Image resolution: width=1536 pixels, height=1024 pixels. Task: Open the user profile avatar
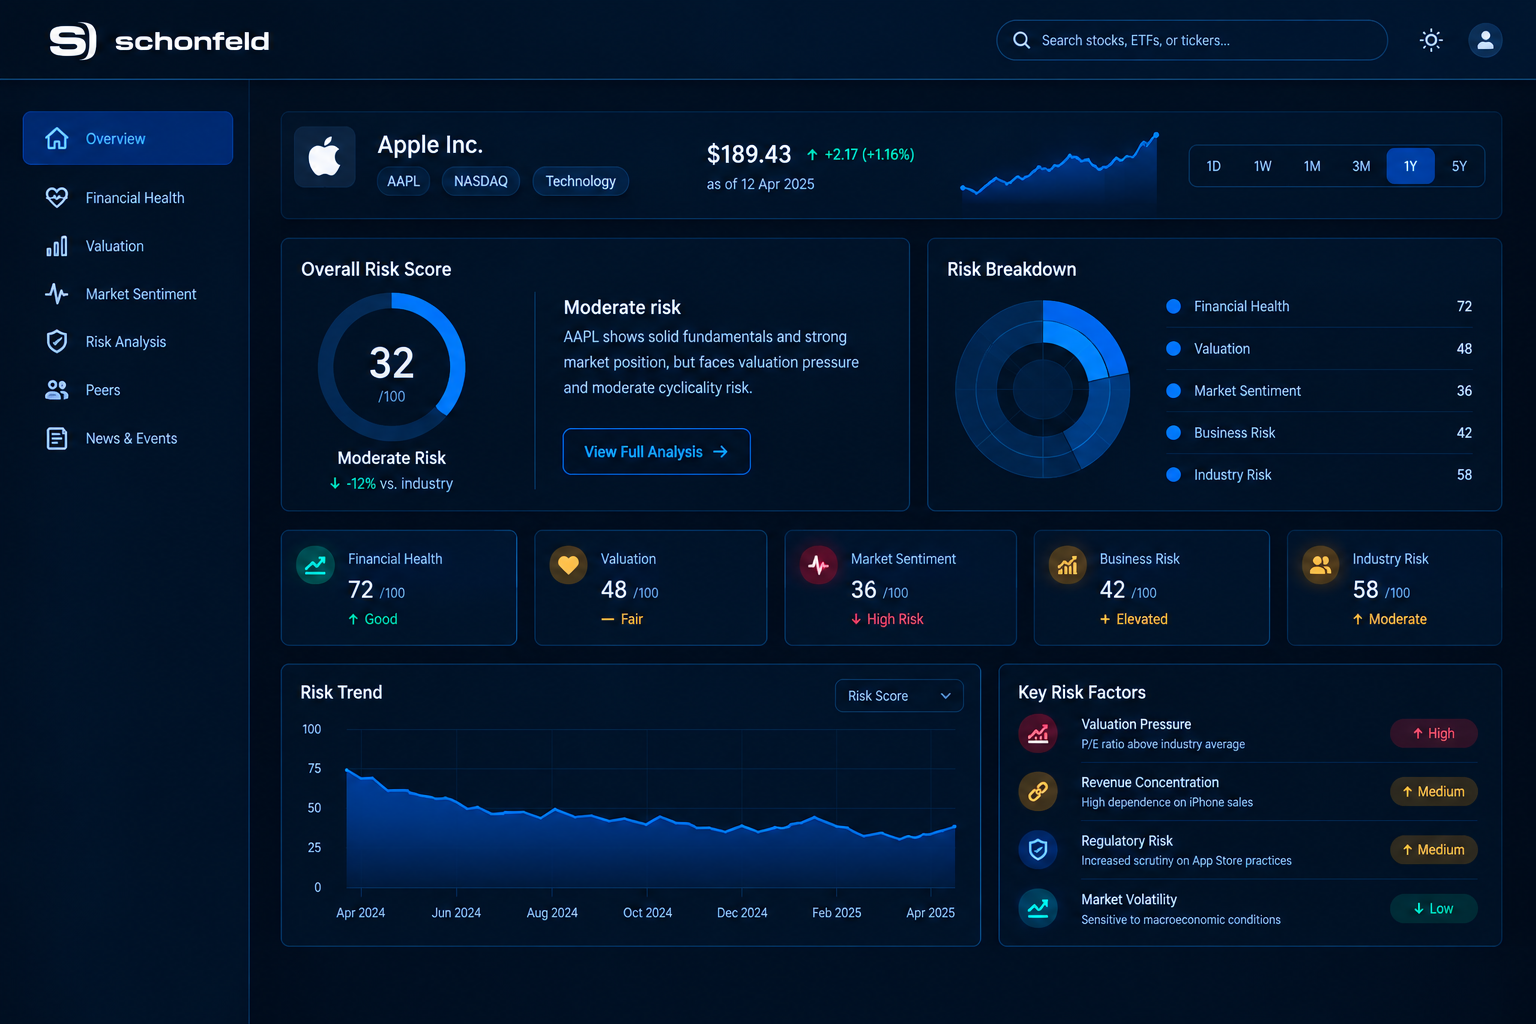(x=1485, y=40)
